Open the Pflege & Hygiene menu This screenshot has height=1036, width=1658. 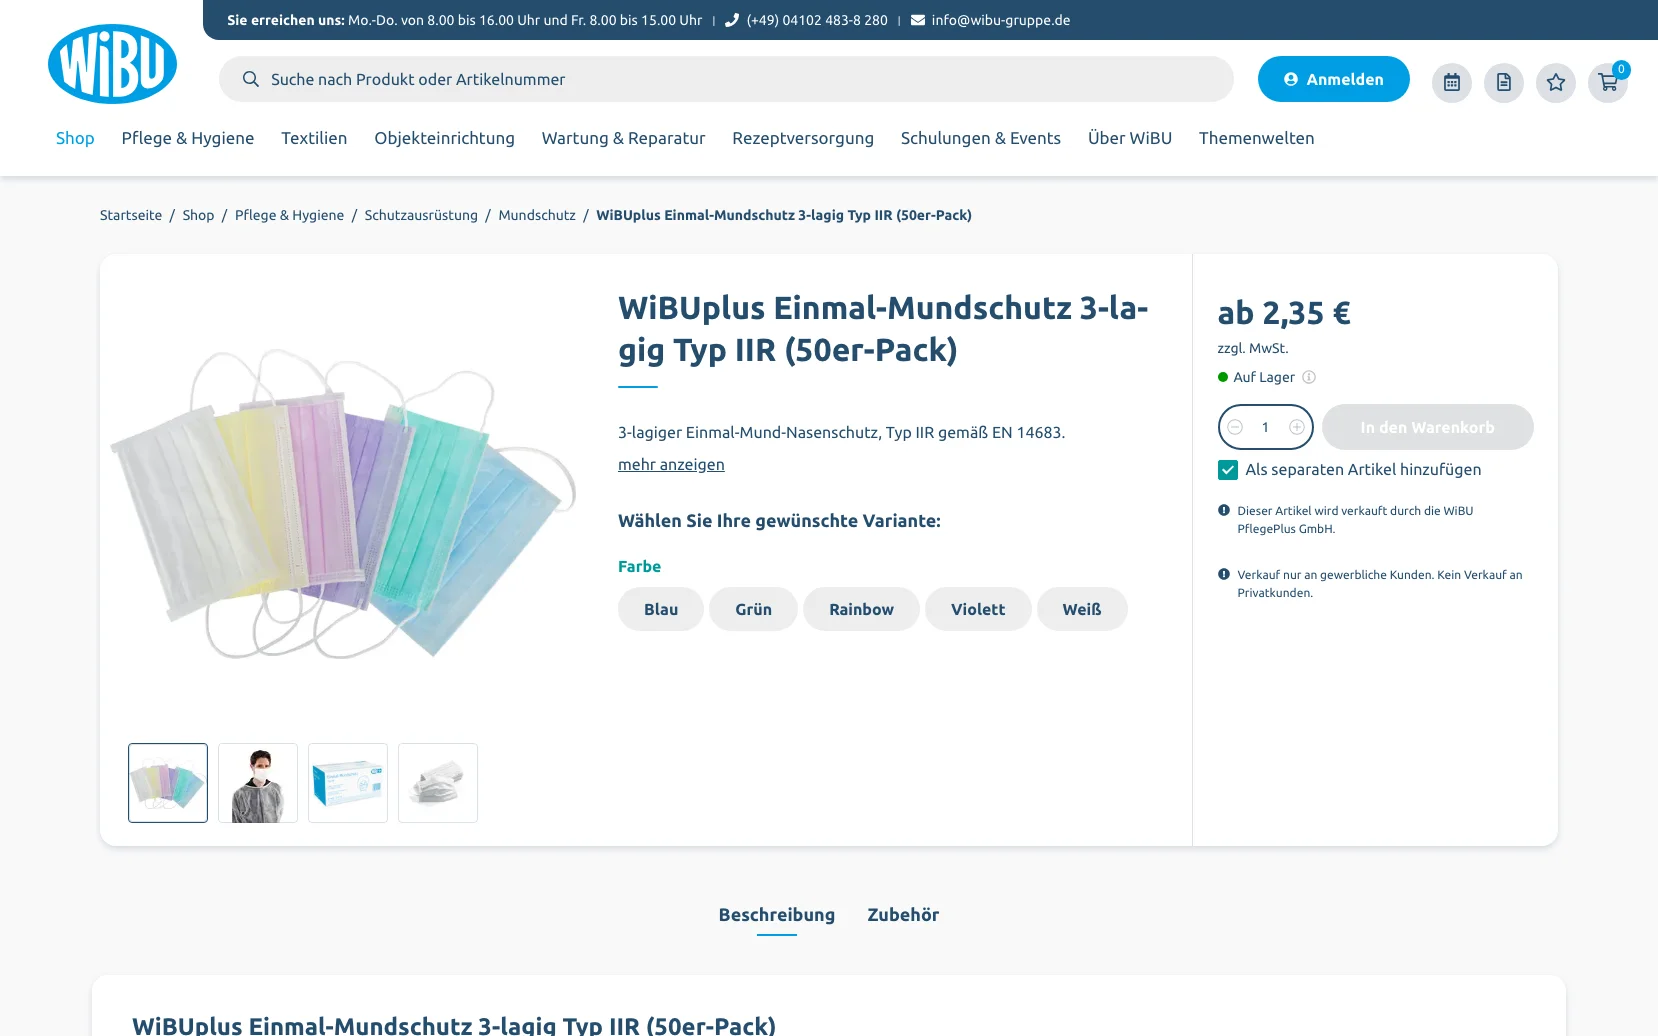click(x=188, y=138)
